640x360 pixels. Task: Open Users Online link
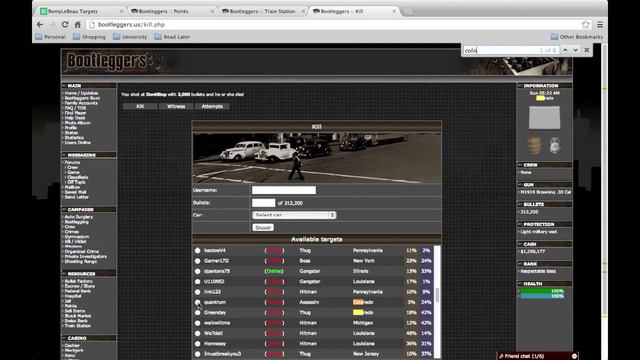pos(78,142)
